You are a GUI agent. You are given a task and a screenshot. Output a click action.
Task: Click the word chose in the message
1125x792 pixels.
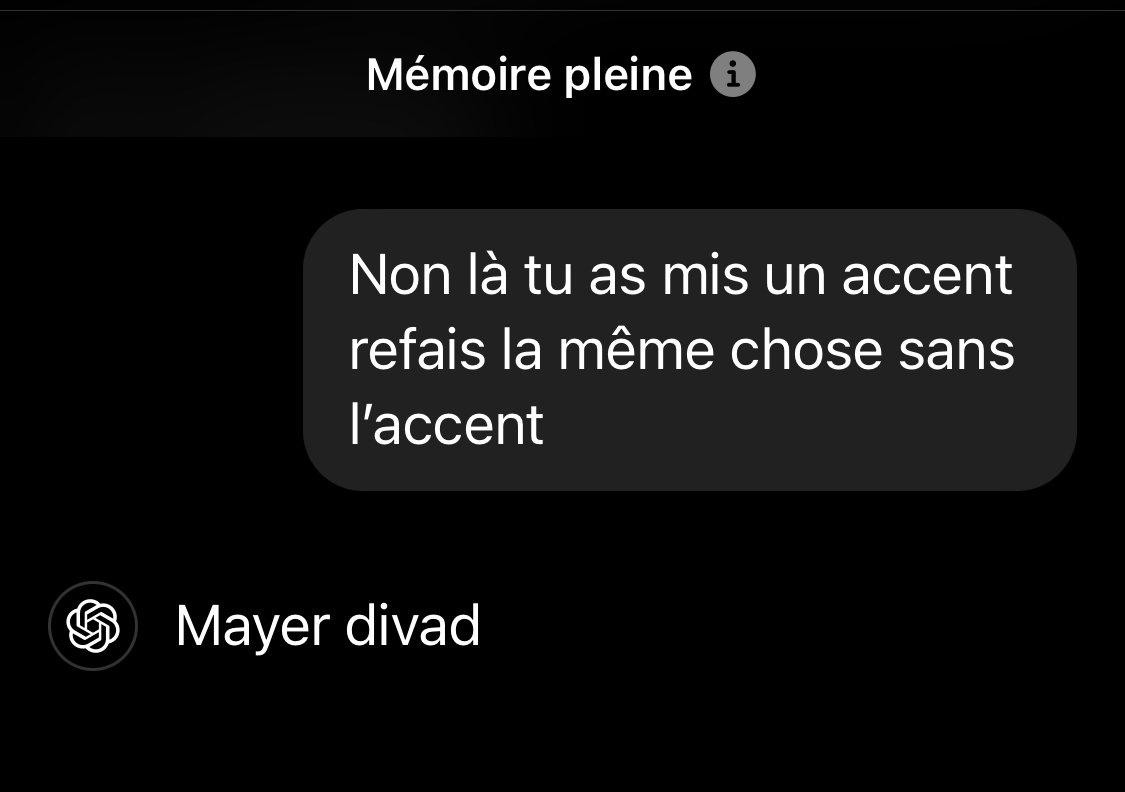(806, 350)
